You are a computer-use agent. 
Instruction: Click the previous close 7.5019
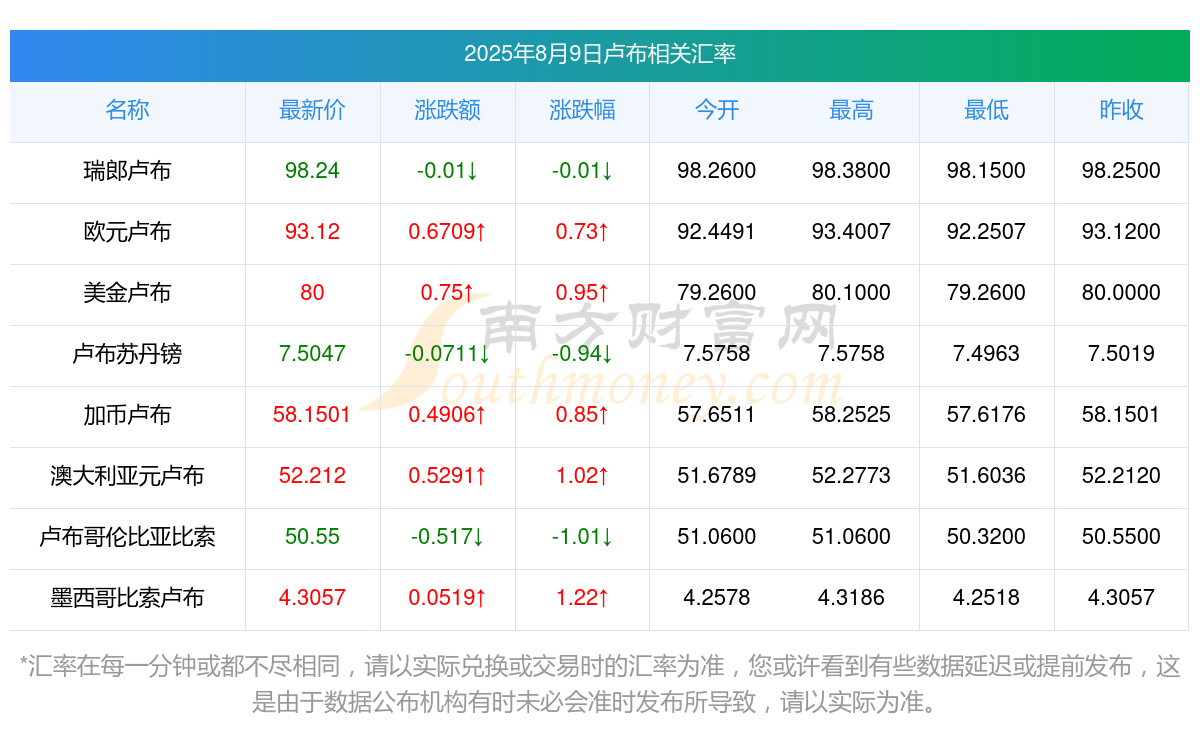click(1122, 354)
